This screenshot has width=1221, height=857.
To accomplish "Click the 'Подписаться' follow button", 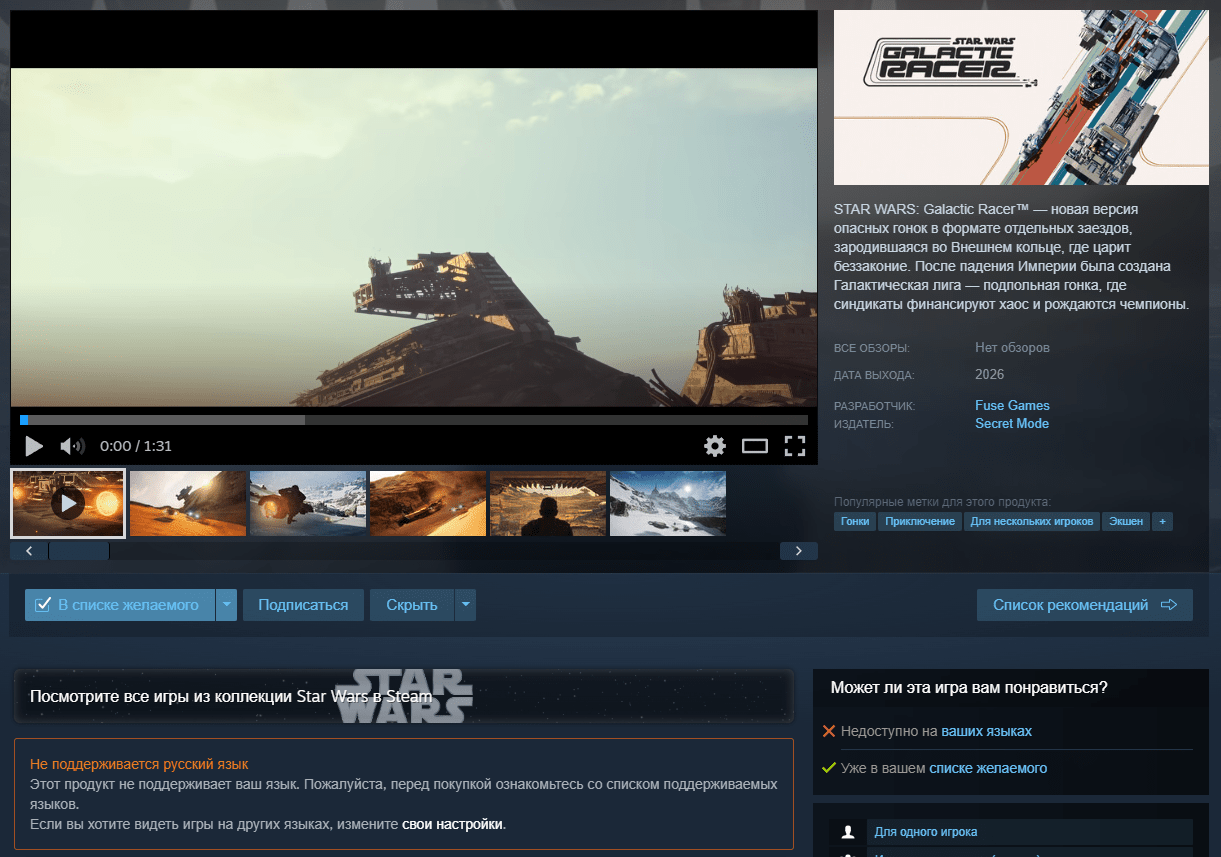I will [x=303, y=605].
